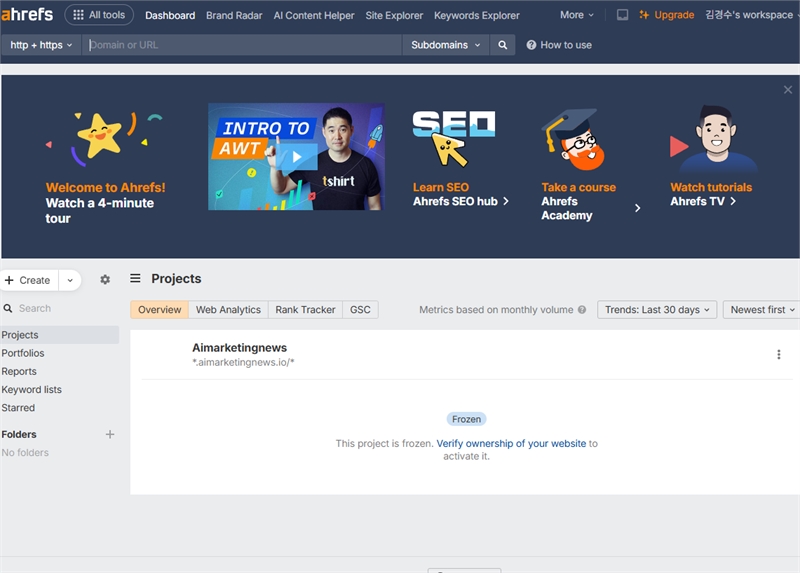Click the Frozen status badge
The height and width of the screenshot is (573, 800).
[x=466, y=419]
